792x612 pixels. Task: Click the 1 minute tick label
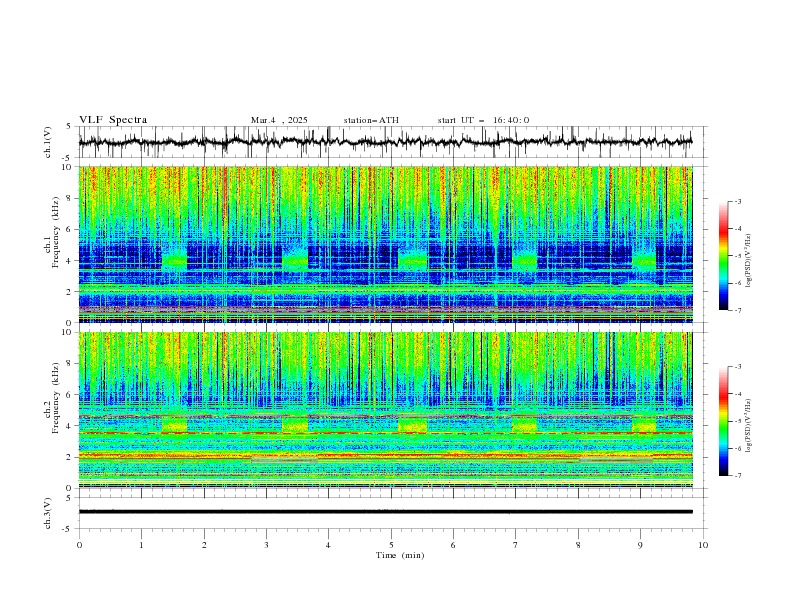point(142,545)
